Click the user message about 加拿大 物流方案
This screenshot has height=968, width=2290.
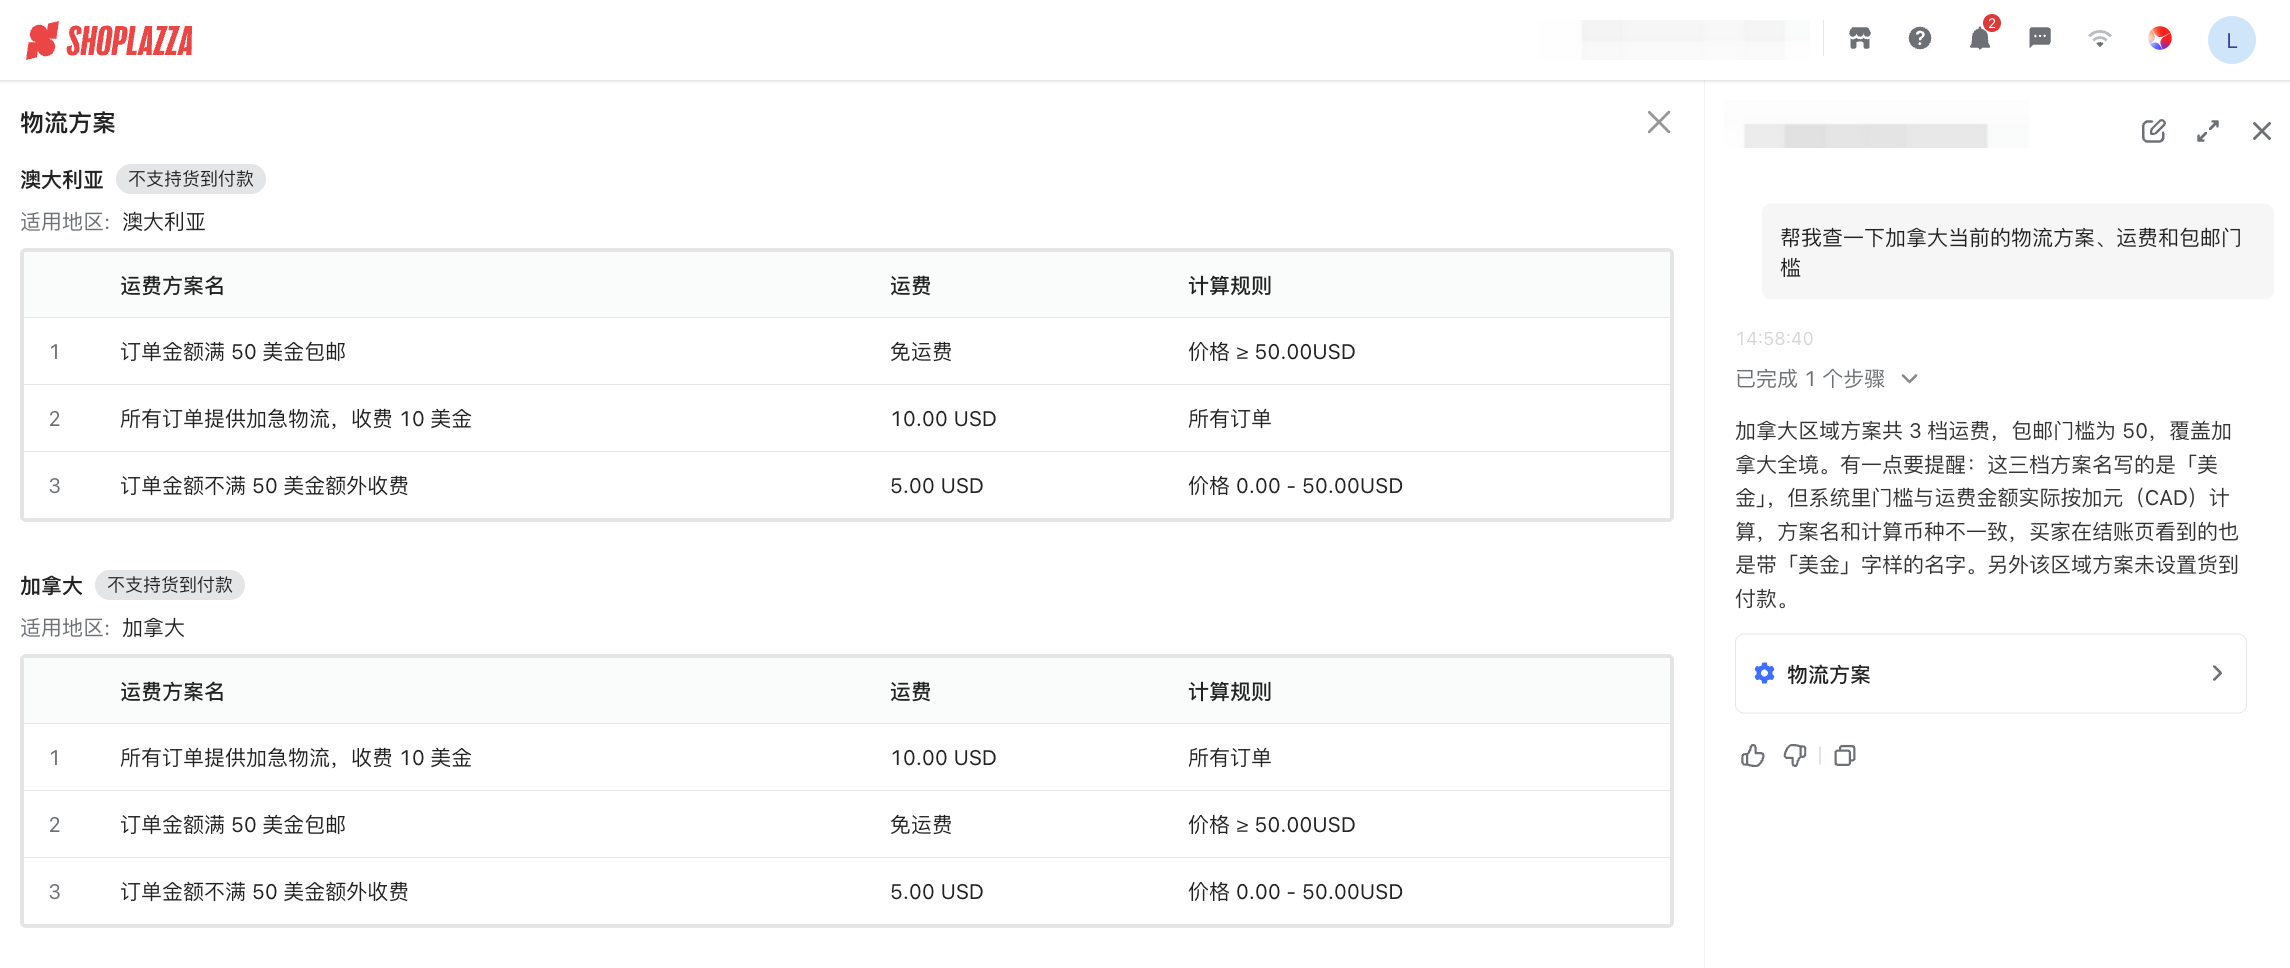(x=2017, y=252)
